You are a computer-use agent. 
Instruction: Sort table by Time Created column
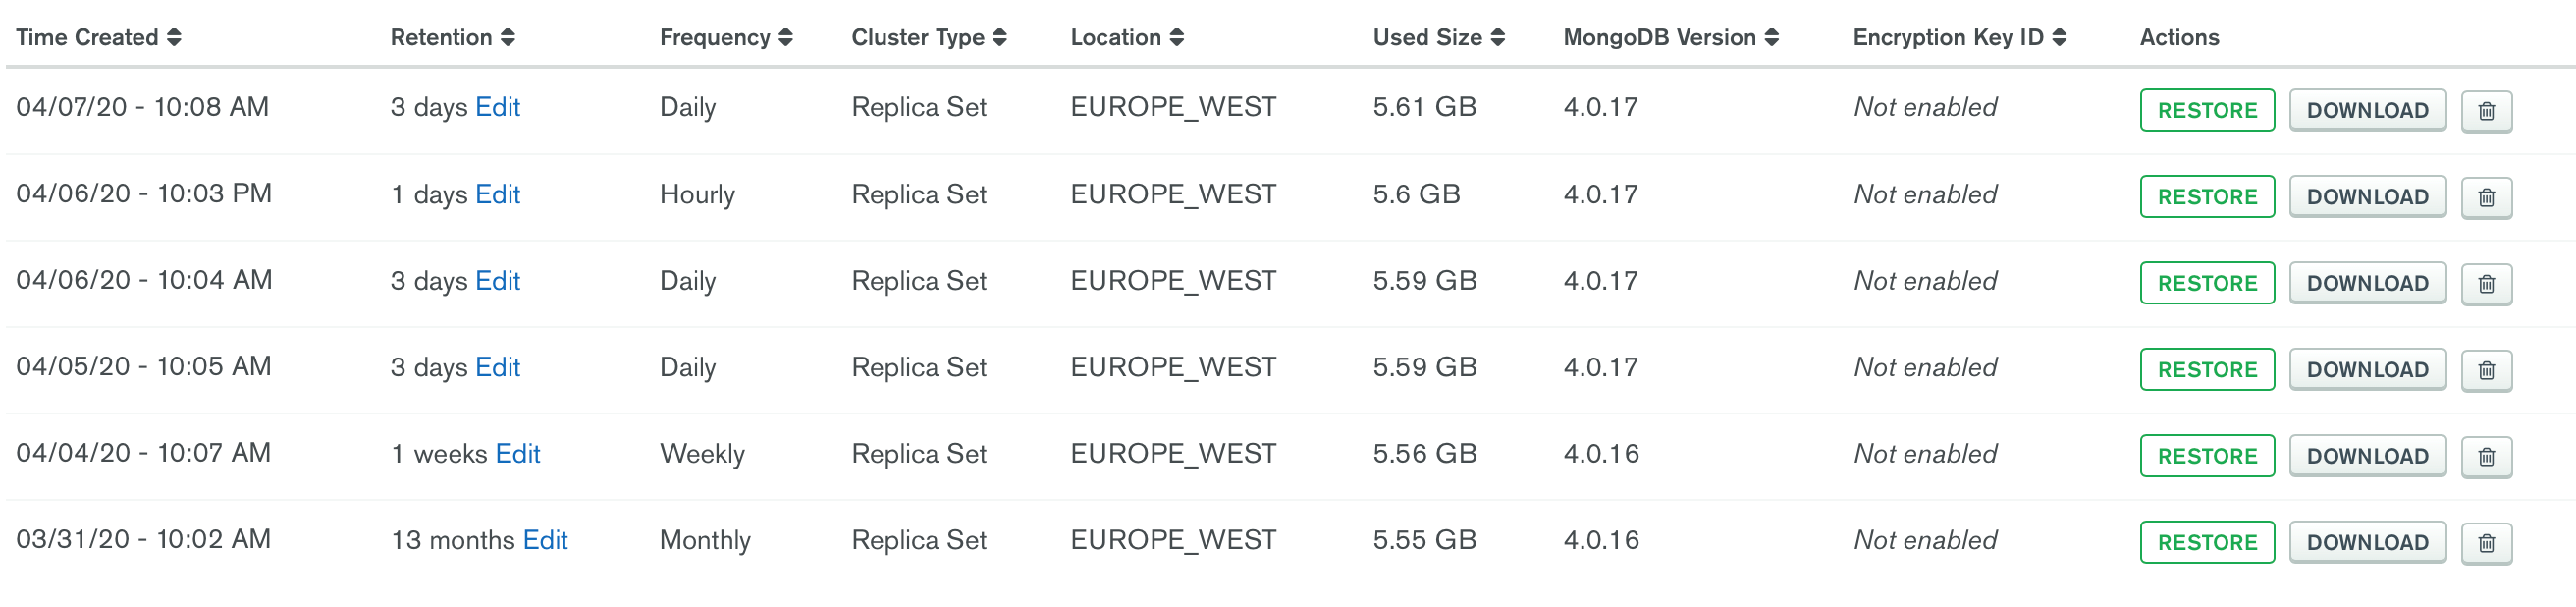pos(98,37)
